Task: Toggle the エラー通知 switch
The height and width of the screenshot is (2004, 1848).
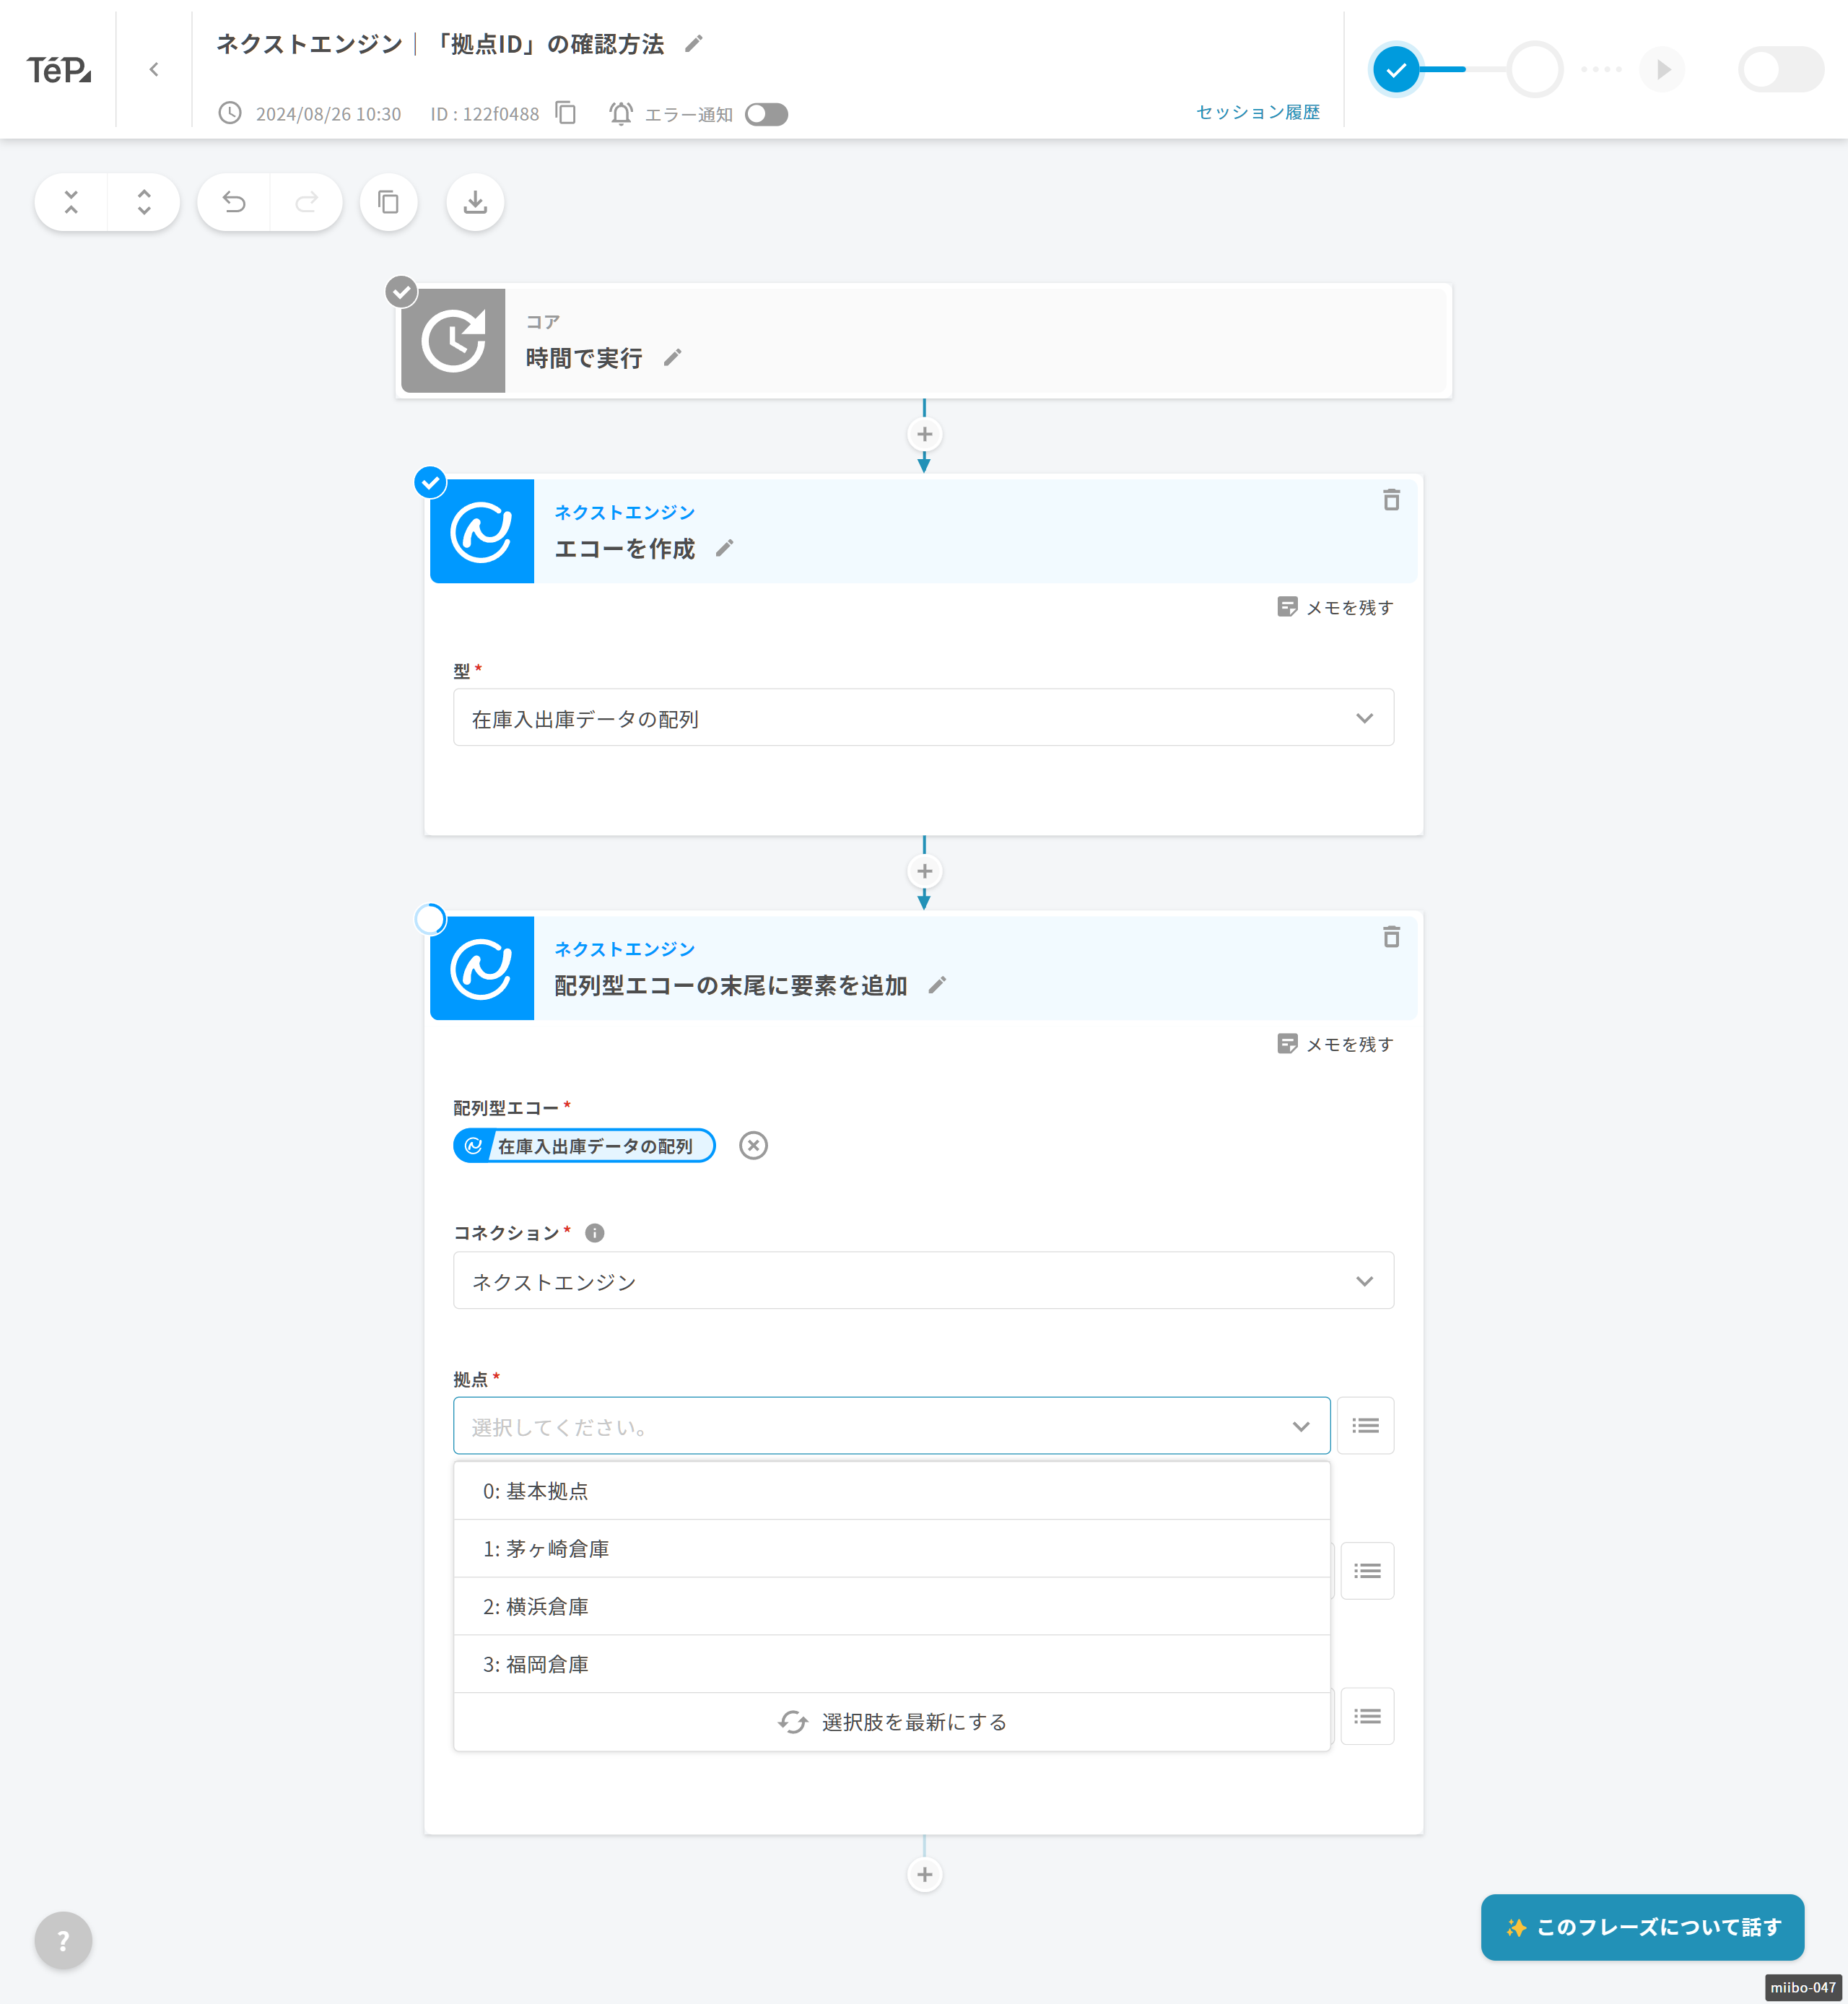Action: [767, 114]
